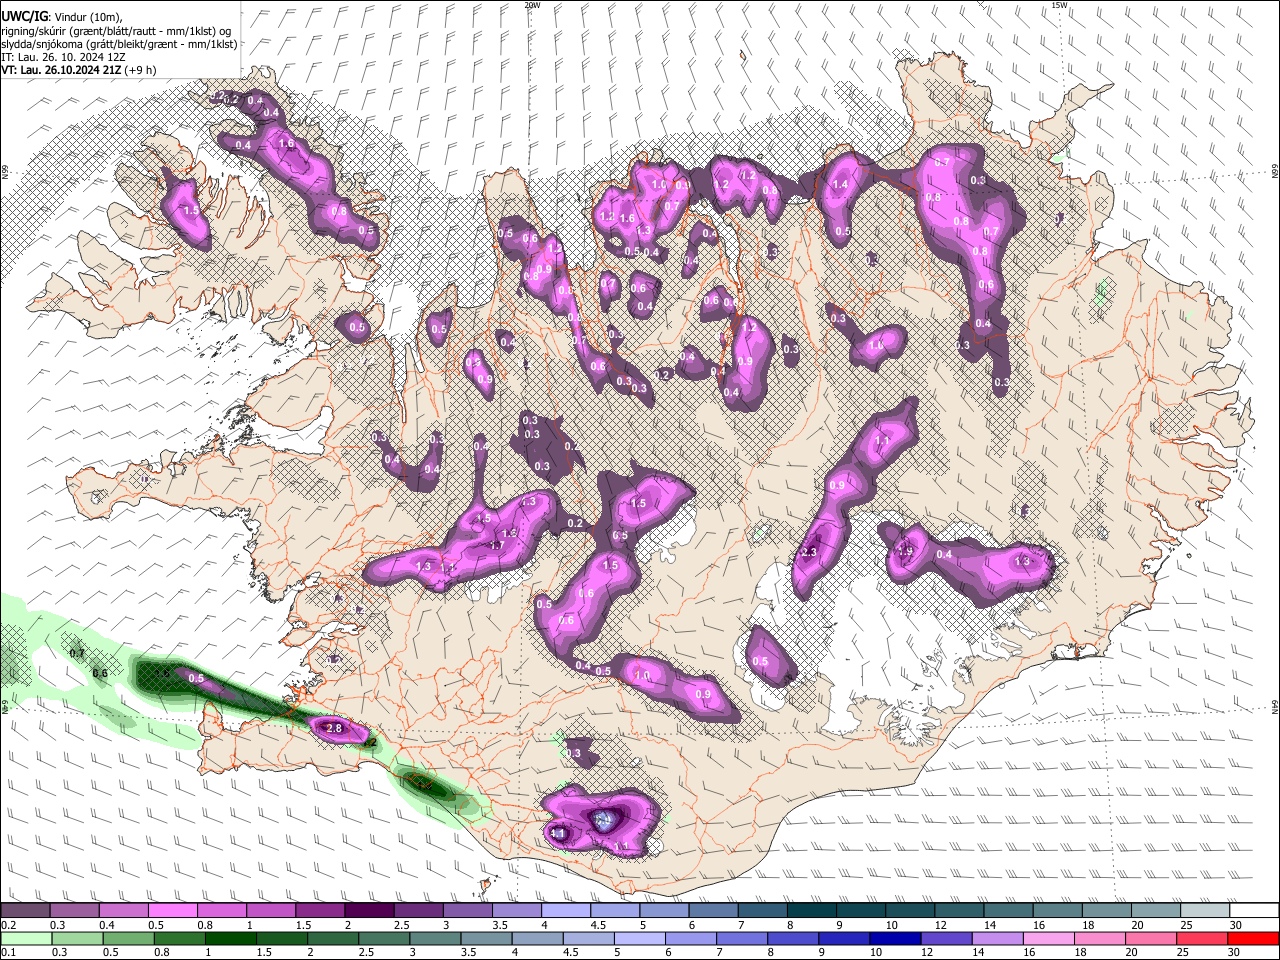1280x960 pixels.
Task: Click the 'IT: Lau. 26. 10. 2024 12Z' line
Action: pos(63,57)
